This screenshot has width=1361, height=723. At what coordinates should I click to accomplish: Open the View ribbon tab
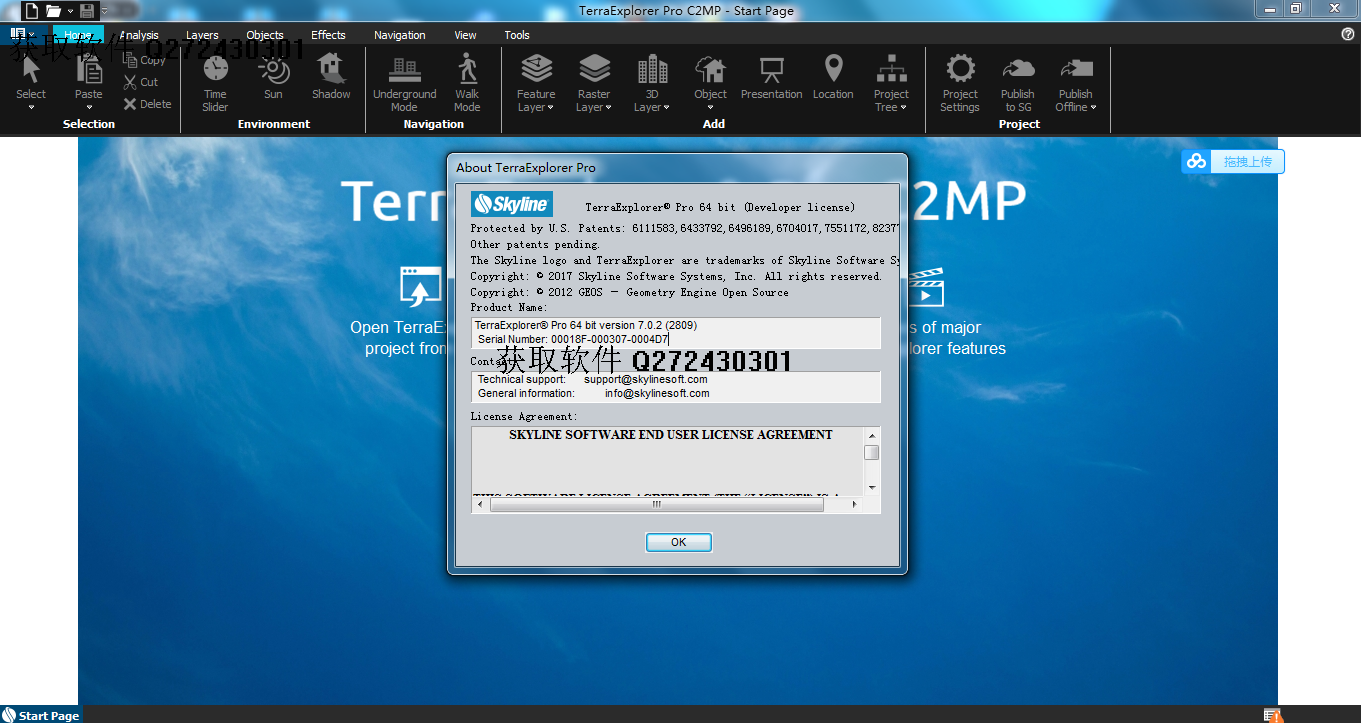(x=466, y=35)
